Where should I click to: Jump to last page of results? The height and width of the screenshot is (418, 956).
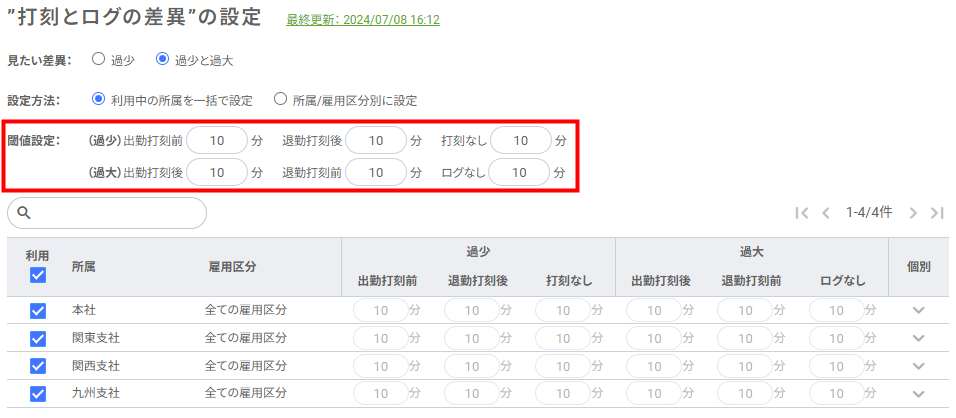pos(937,213)
